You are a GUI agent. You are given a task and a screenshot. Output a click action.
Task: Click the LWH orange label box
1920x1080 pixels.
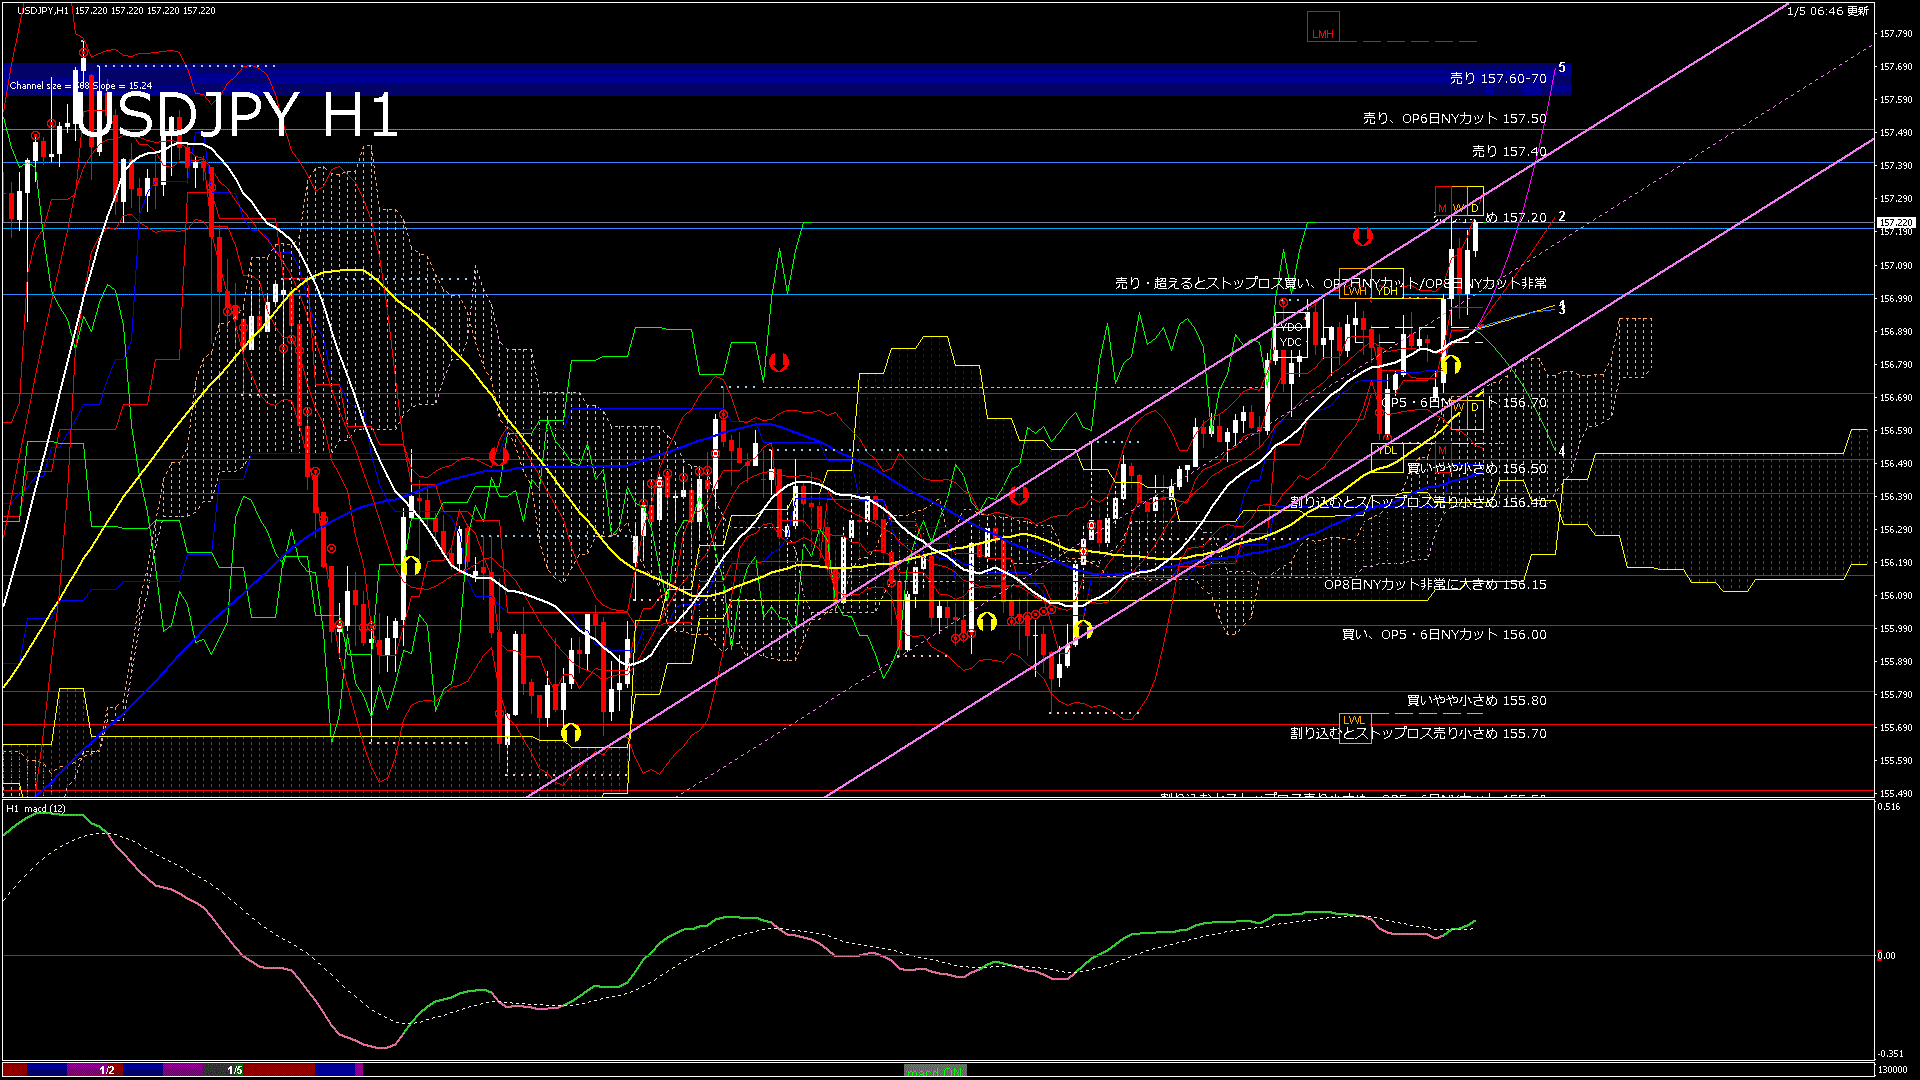1355,290
